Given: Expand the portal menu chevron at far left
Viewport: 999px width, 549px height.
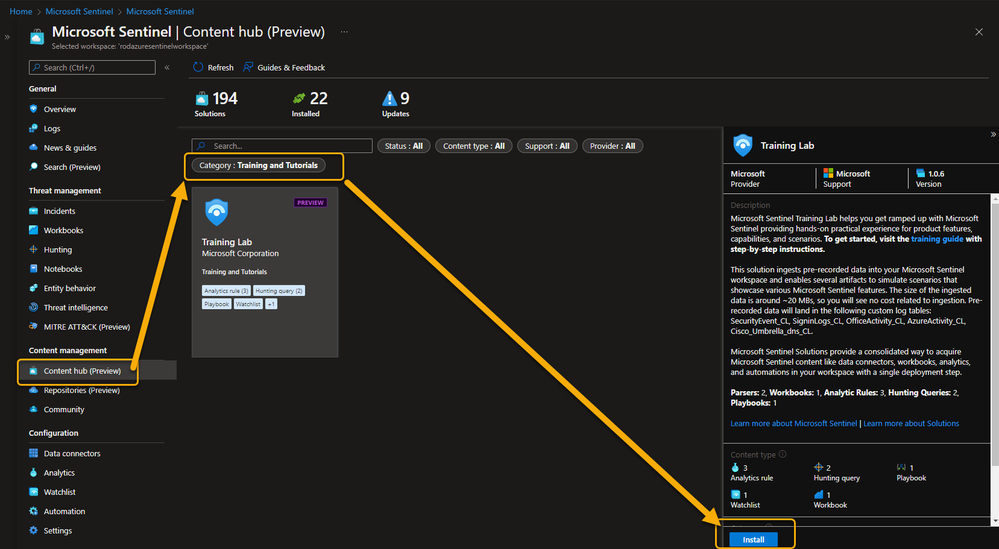Looking at the screenshot, I should coord(7,37).
